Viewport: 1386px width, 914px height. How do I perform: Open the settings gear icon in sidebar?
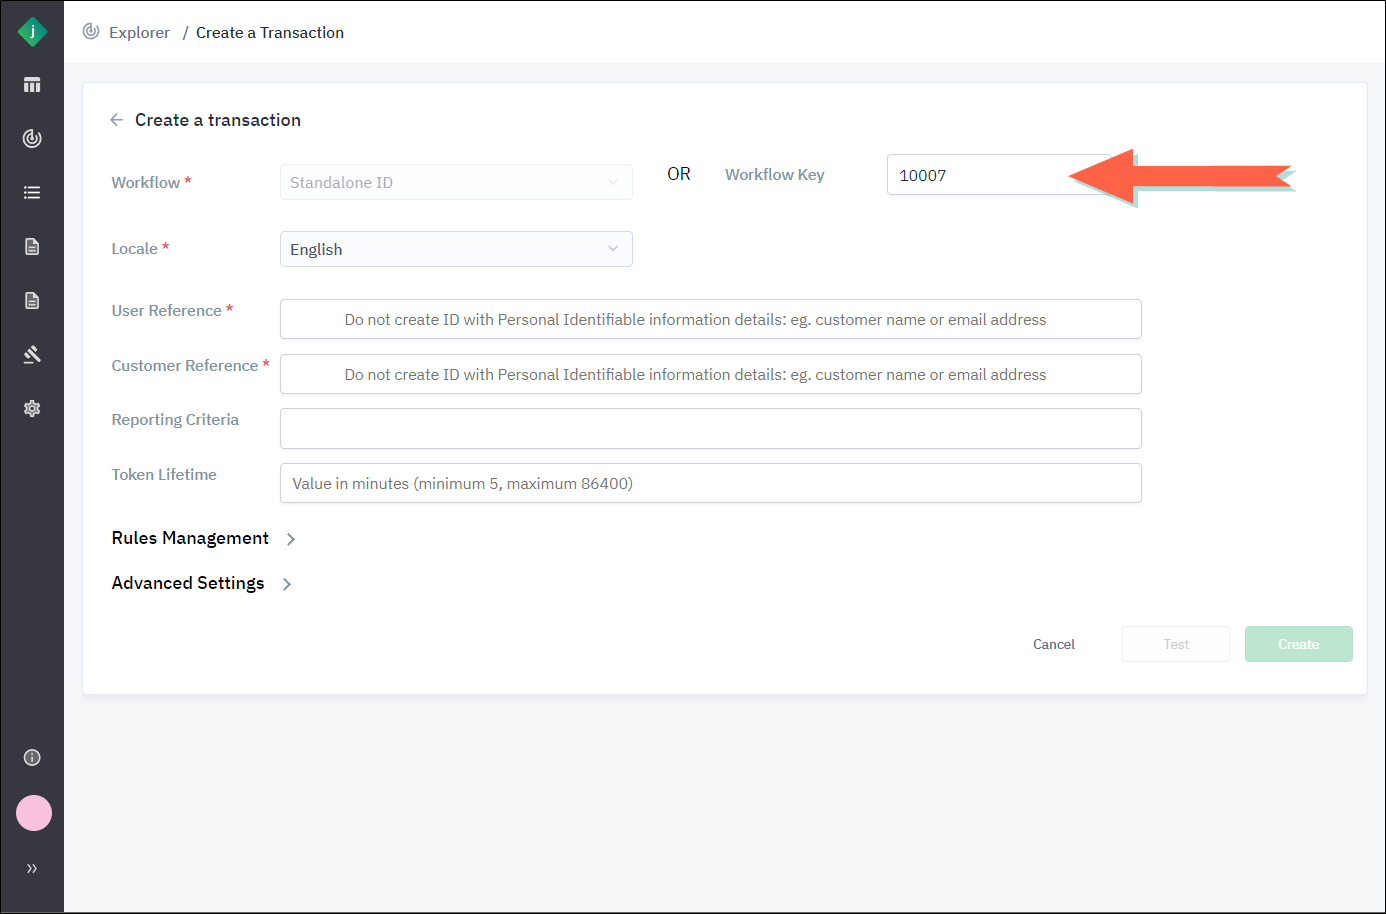(32, 409)
